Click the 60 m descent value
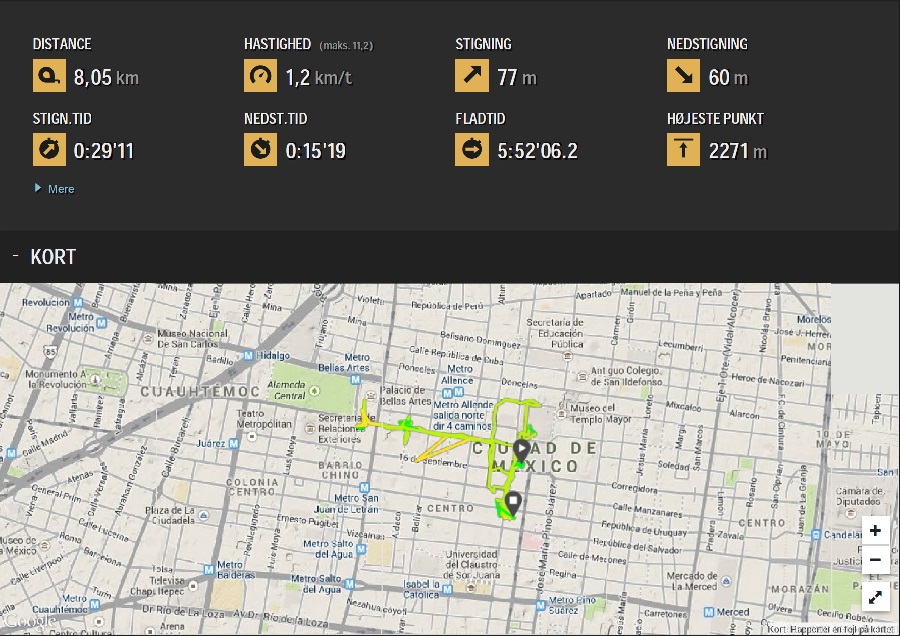The width and height of the screenshot is (900, 636). pos(728,77)
